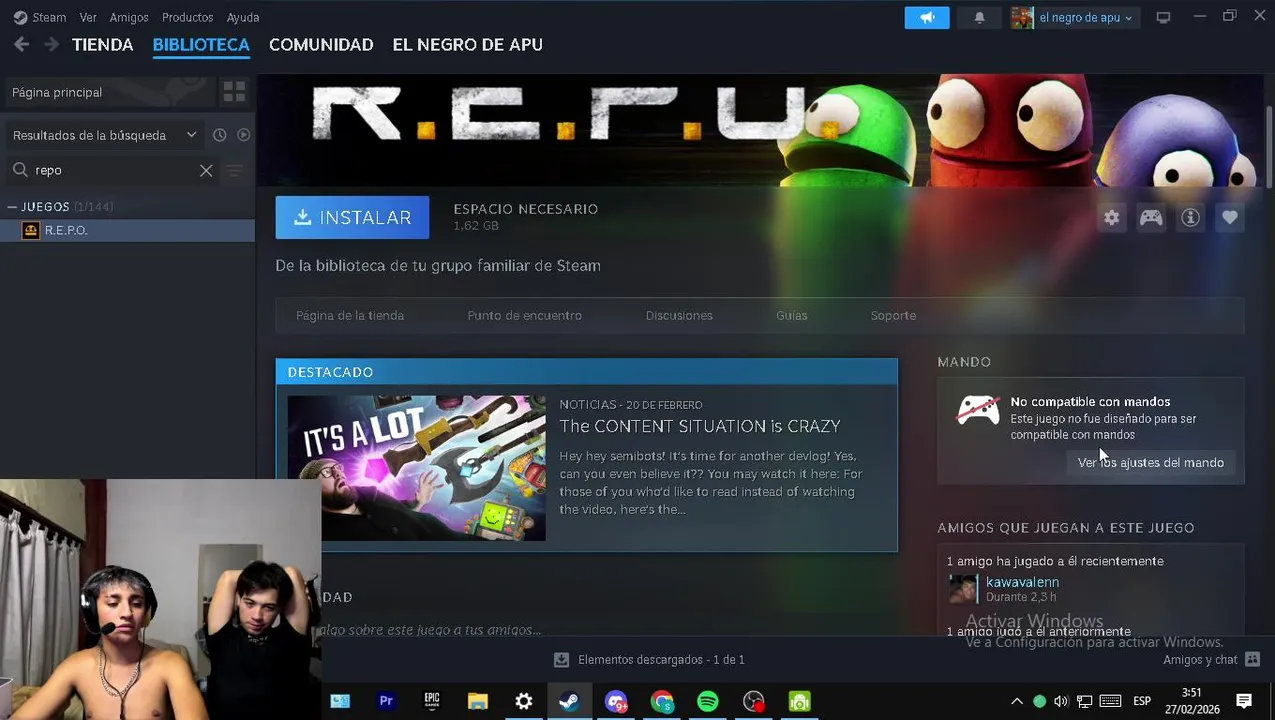Expand el negro de apu account dropdown
Image resolution: width=1275 pixels, height=720 pixels.
click(x=1074, y=18)
